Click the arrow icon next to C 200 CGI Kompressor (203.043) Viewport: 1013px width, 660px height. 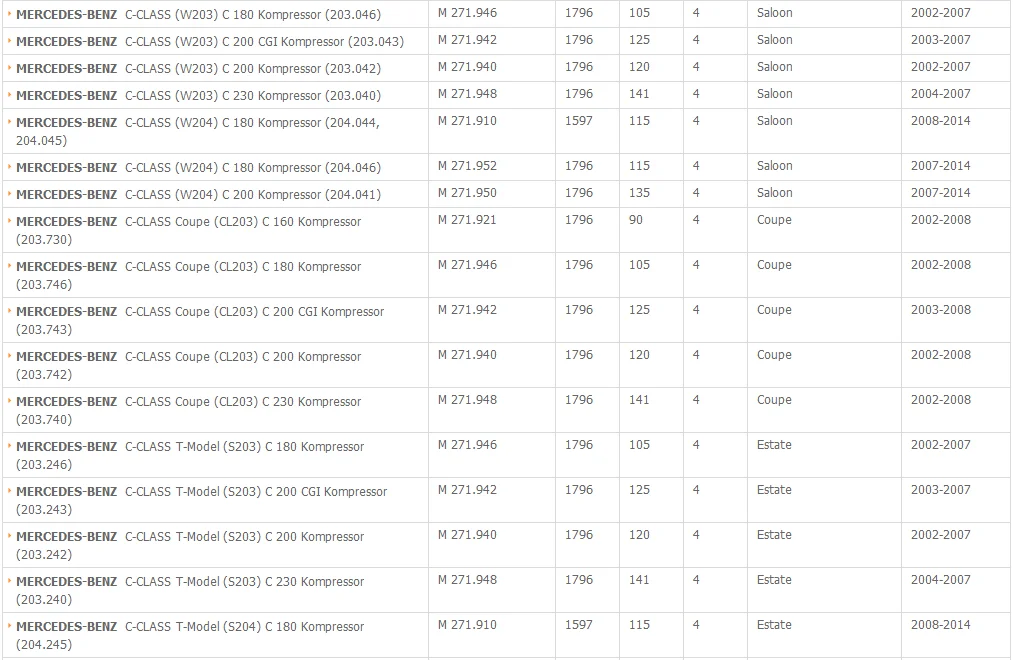click(10, 41)
